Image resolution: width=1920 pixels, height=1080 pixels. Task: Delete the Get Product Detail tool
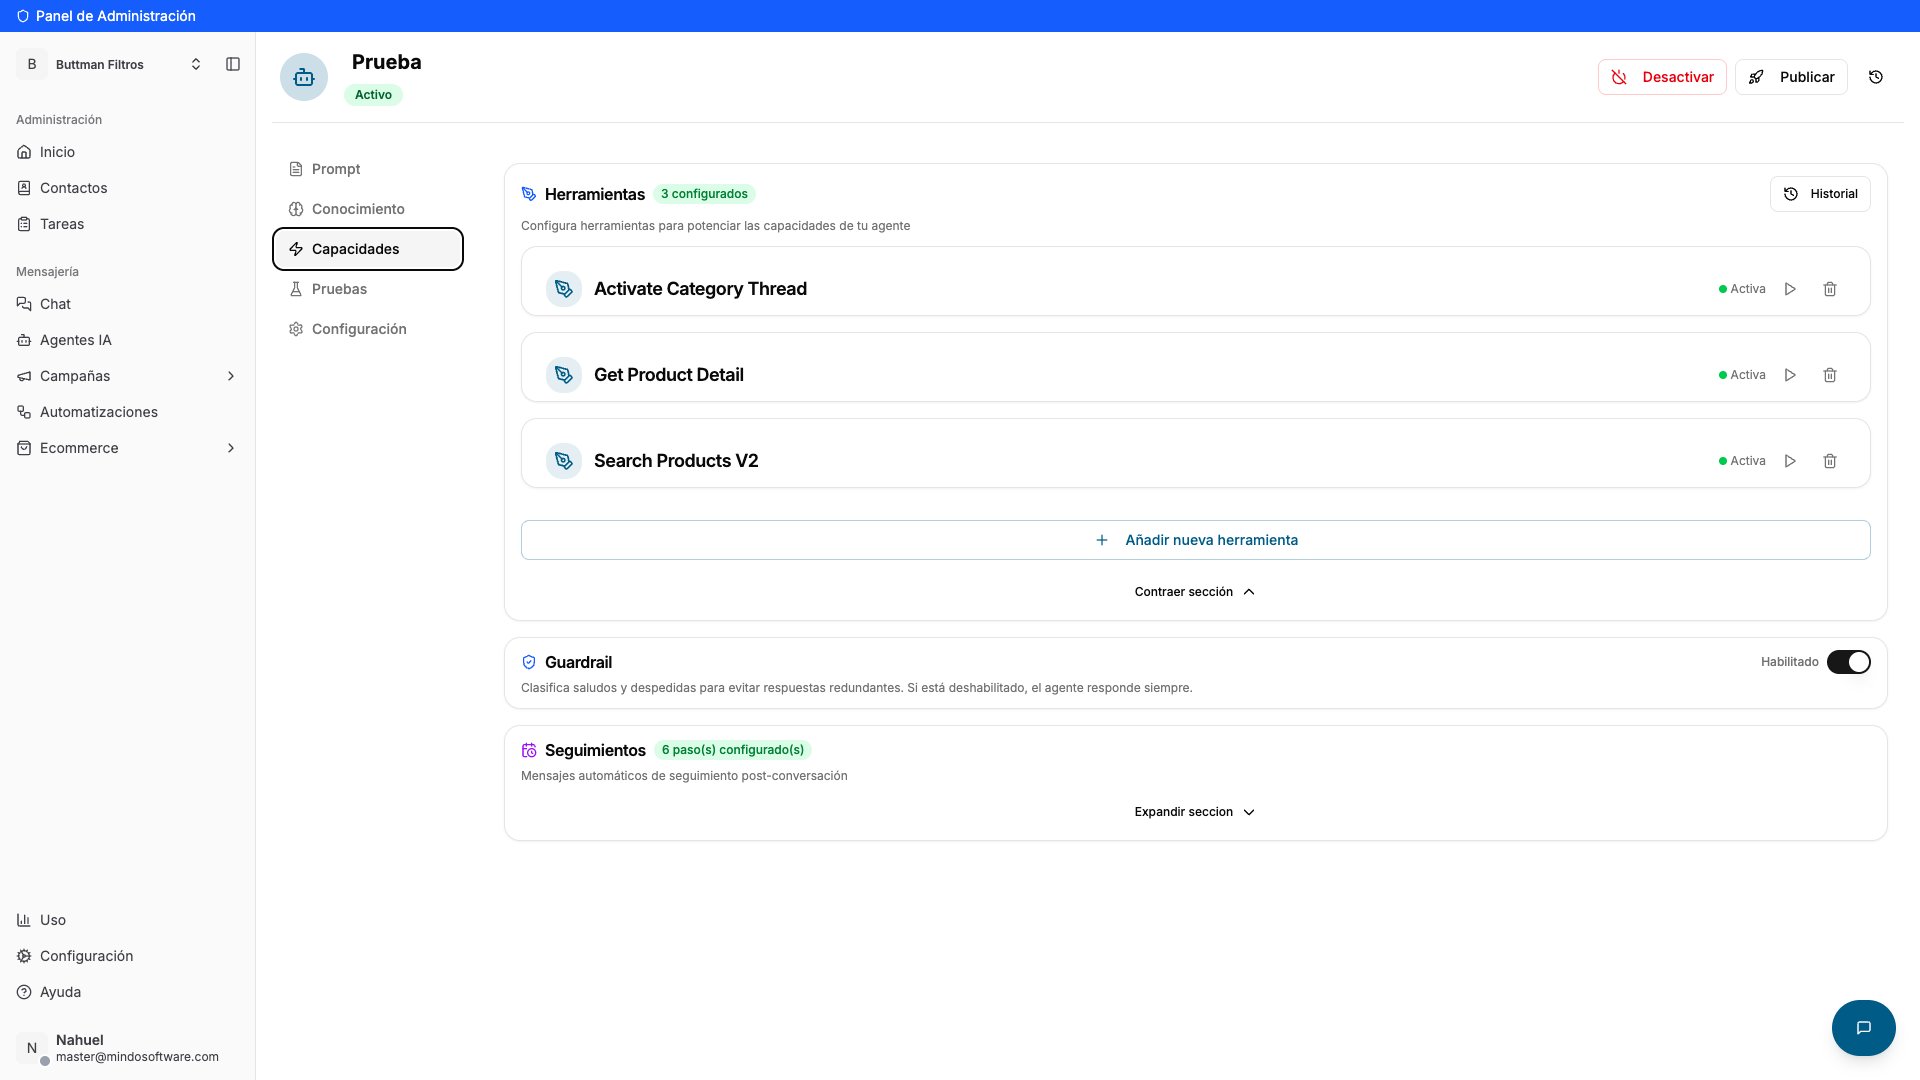click(x=1830, y=375)
